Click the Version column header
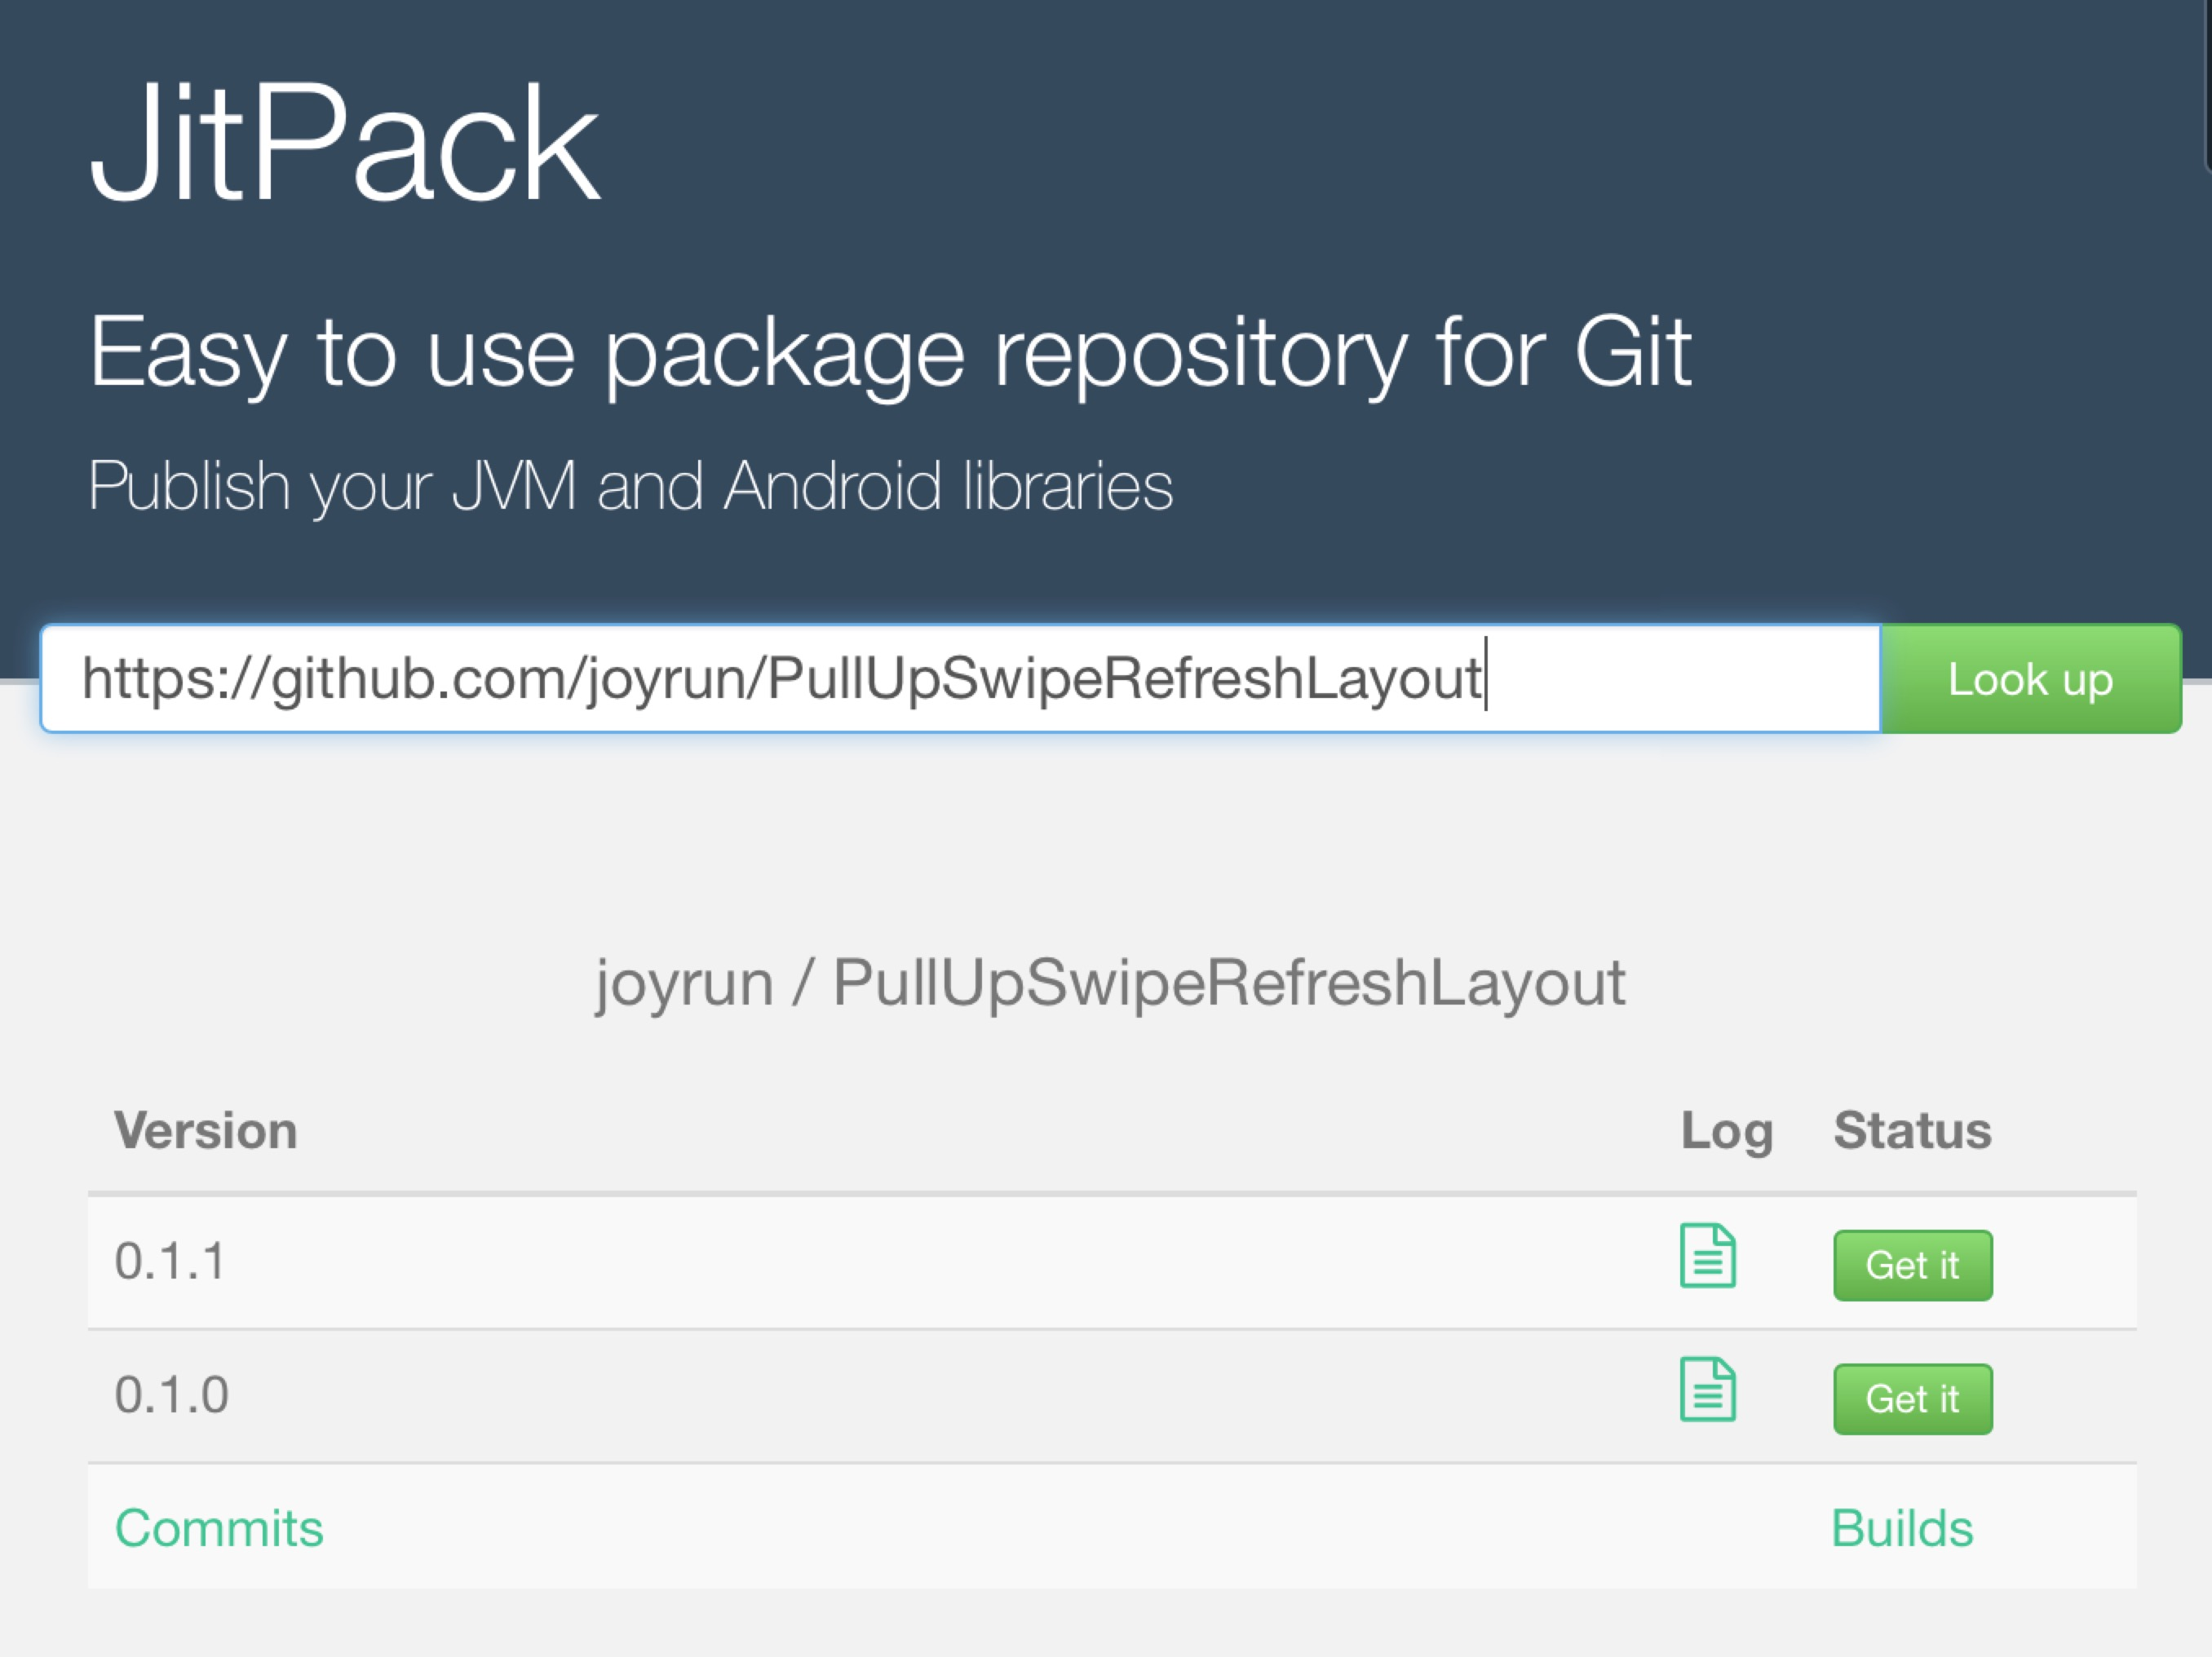Screen dimensions: 2212x1657 click(x=206, y=1131)
